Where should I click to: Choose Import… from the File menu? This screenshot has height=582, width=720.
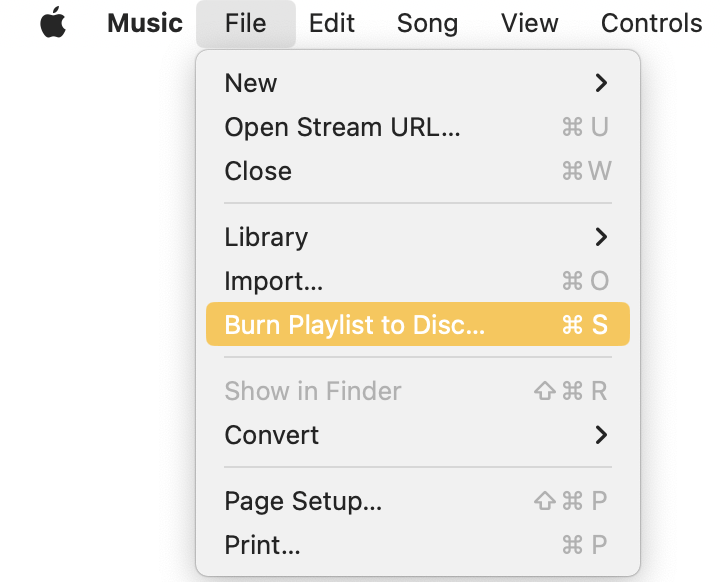273,281
